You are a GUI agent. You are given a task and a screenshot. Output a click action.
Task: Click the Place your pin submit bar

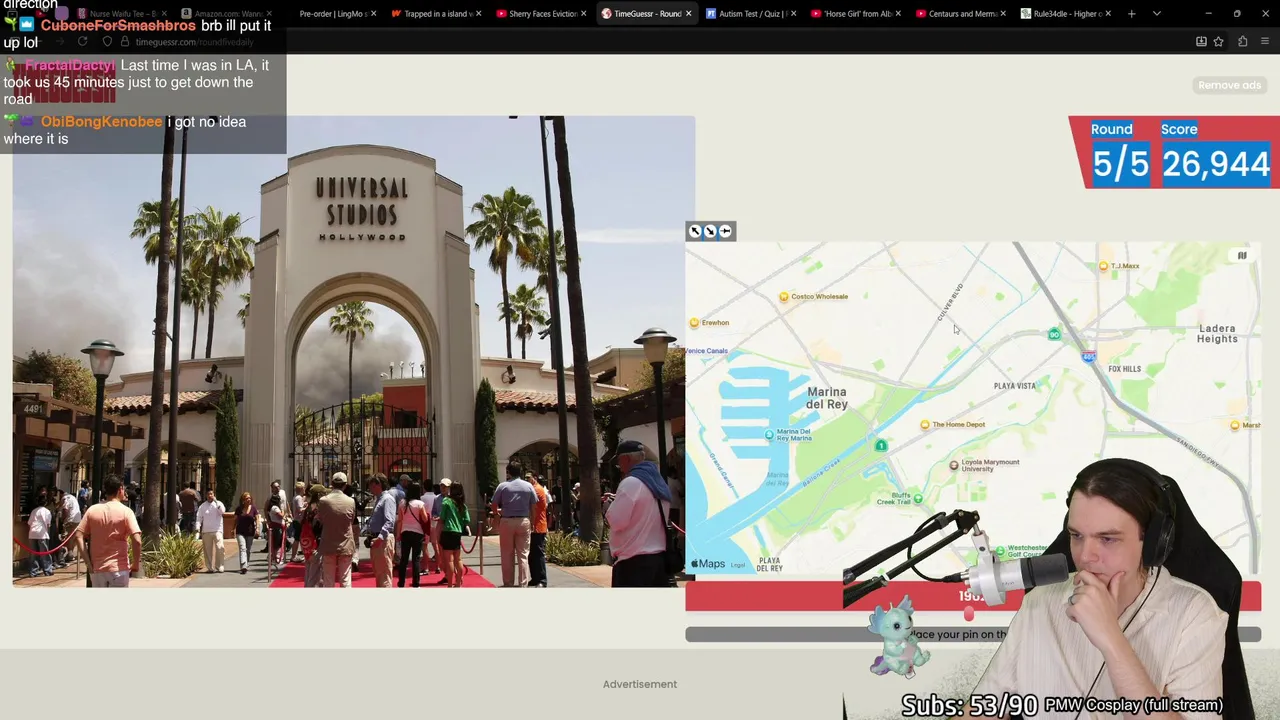tap(973, 634)
